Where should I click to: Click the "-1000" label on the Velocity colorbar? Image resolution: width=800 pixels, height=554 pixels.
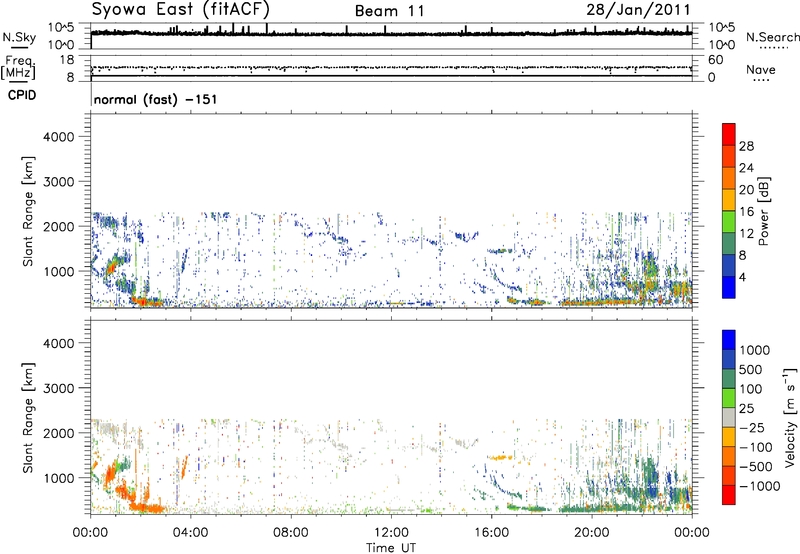[x=759, y=486]
